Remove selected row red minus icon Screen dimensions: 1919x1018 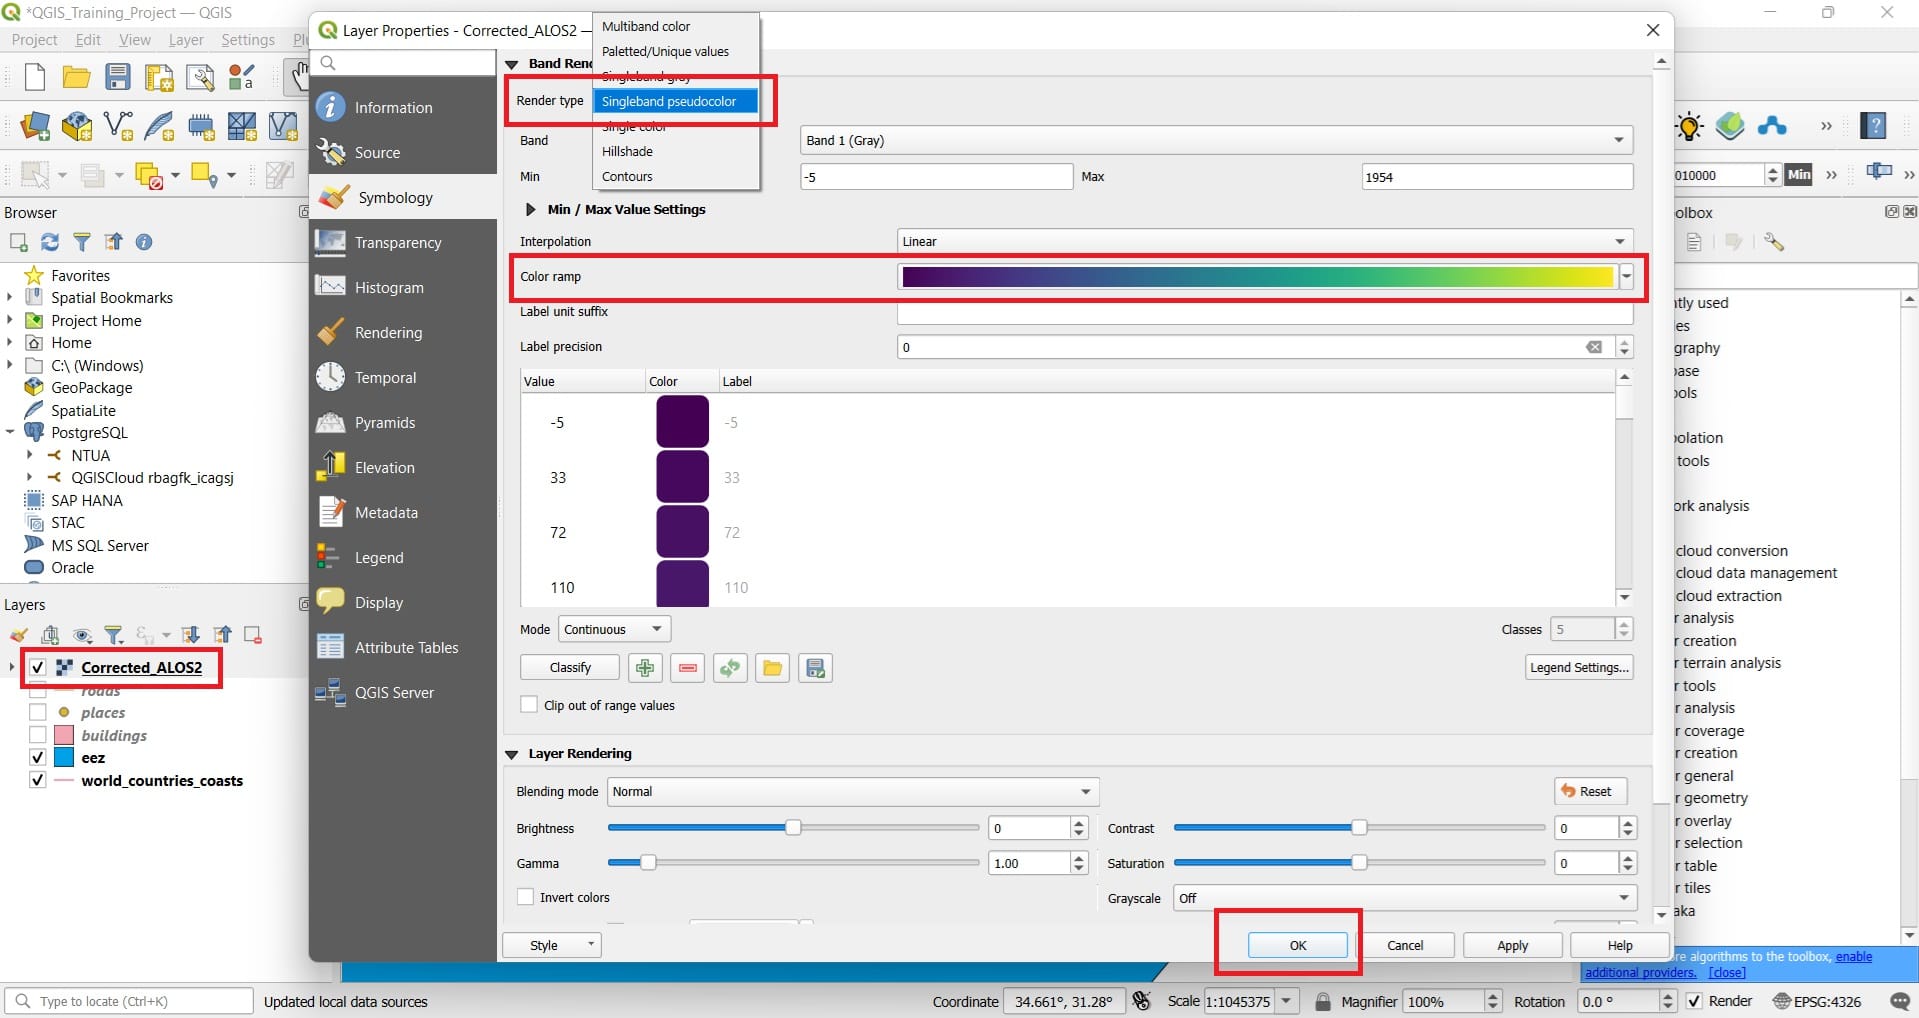(x=688, y=668)
